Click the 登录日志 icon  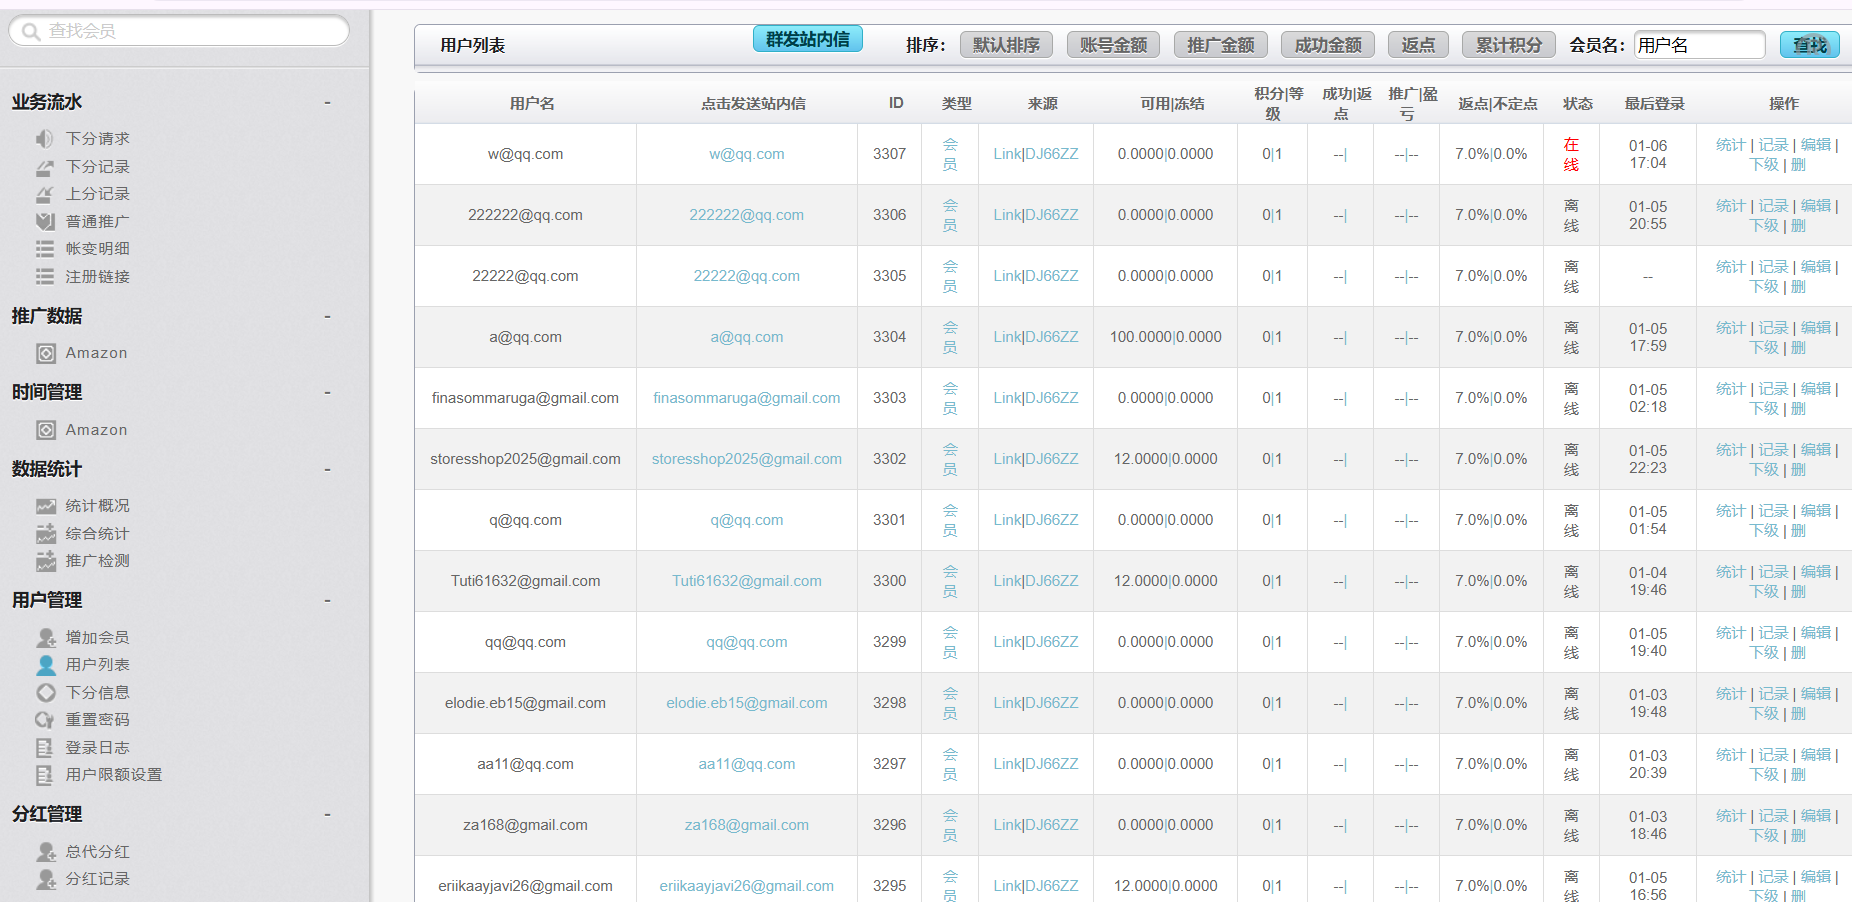[x=45, y=748]
